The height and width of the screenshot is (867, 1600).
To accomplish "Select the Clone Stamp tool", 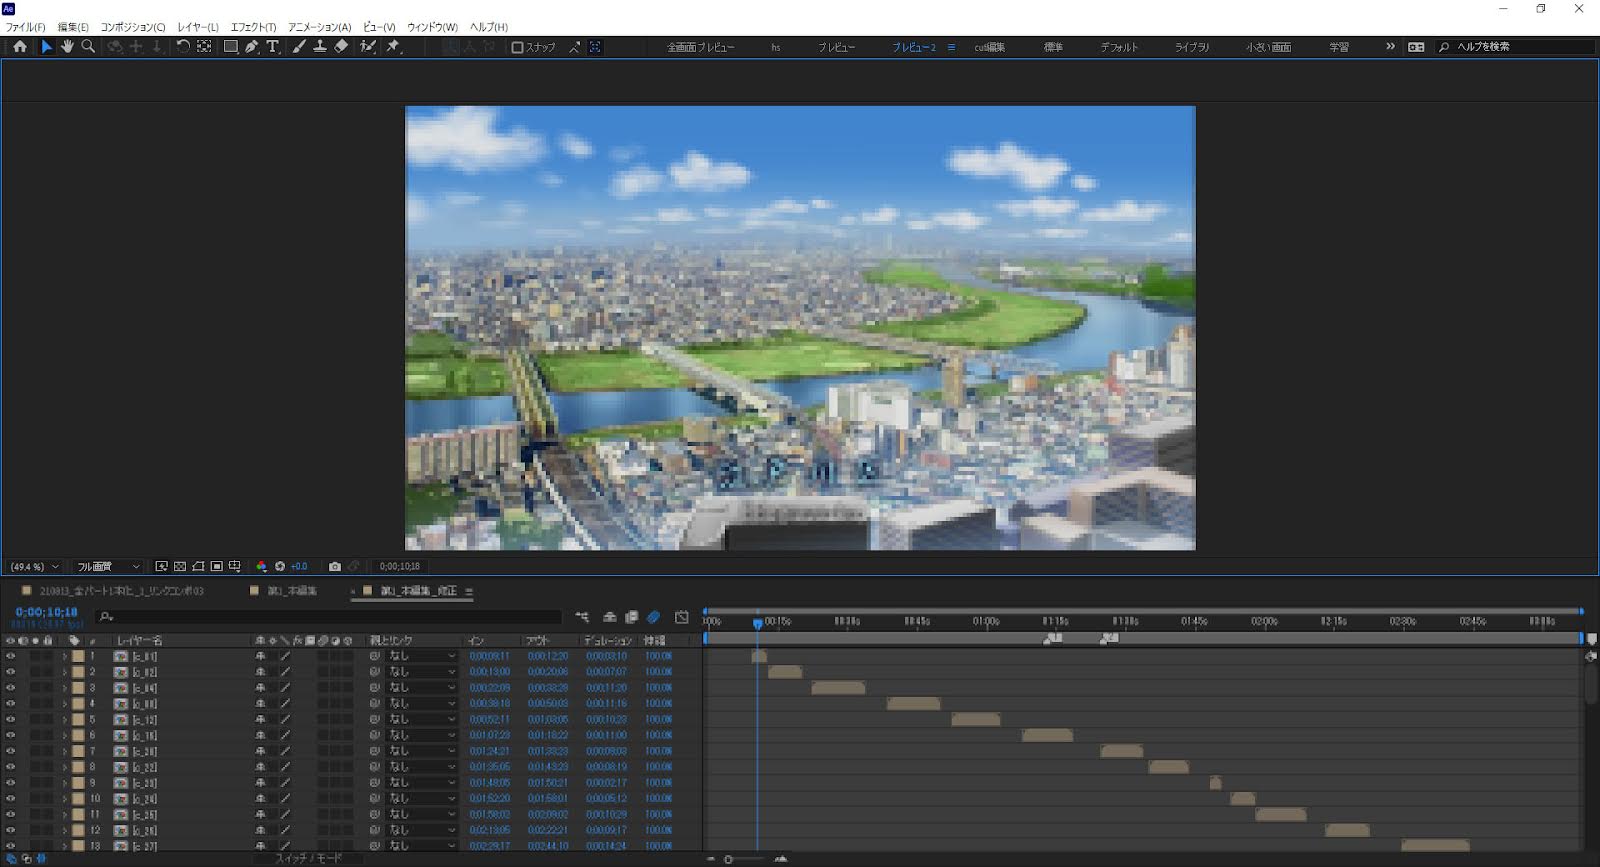I will 320,46.
